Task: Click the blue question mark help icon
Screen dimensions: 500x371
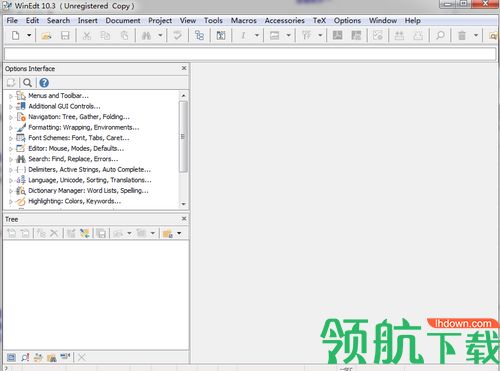Action: pos(44,82)
